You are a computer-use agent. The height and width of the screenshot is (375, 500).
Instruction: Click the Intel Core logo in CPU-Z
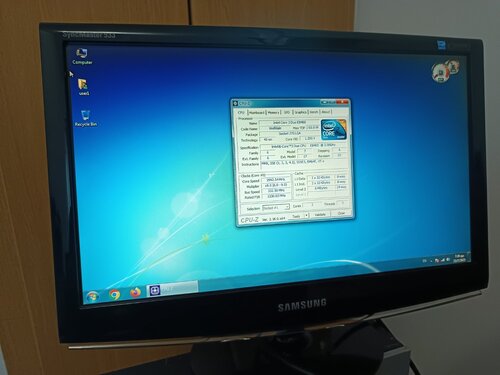[x=333, y=129]
